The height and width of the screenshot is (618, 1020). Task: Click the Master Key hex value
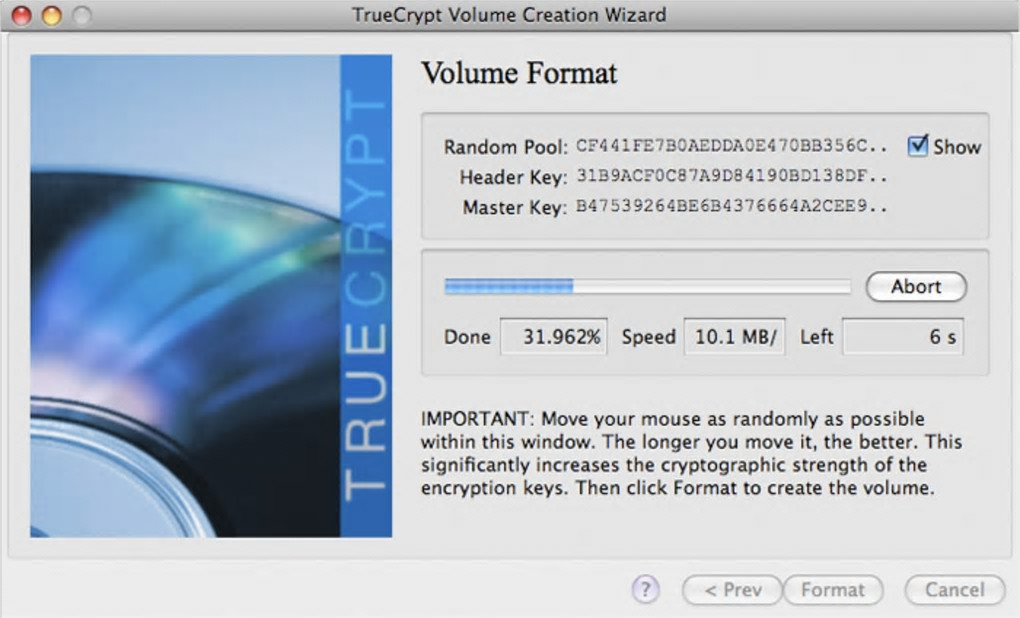click(x=731, y=206)
